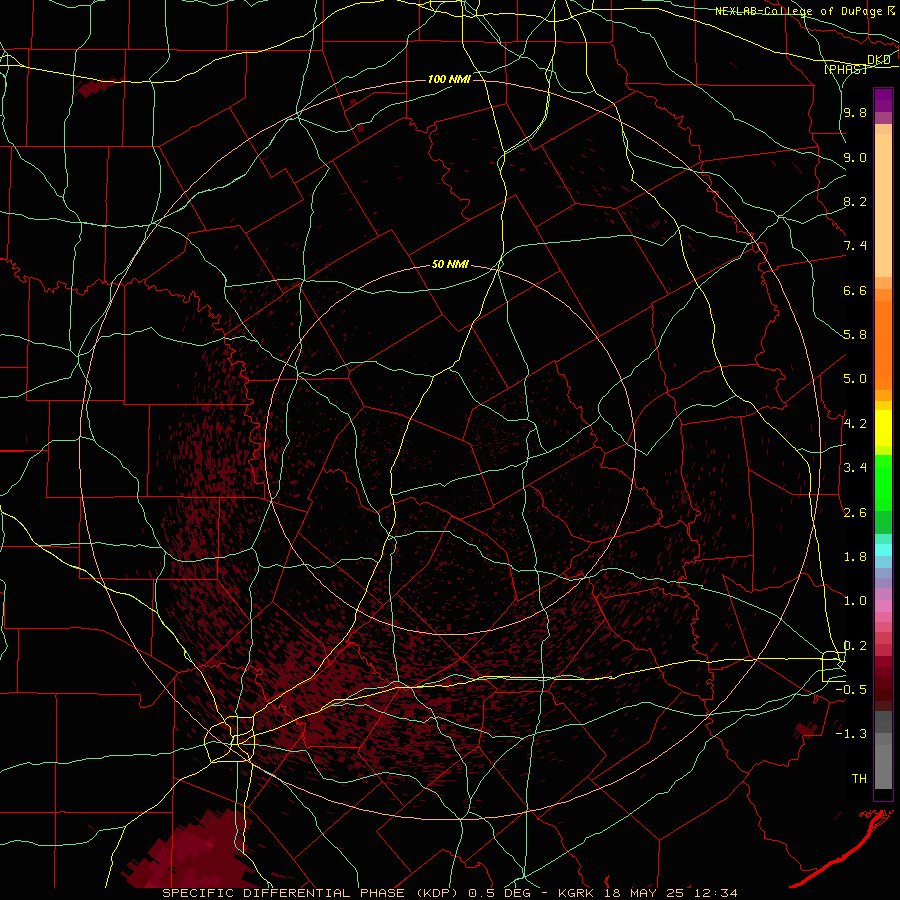This screenshot has width=900, height=900.
Task: Click the 9.0 scale value
Action: [x=855, y=157]
